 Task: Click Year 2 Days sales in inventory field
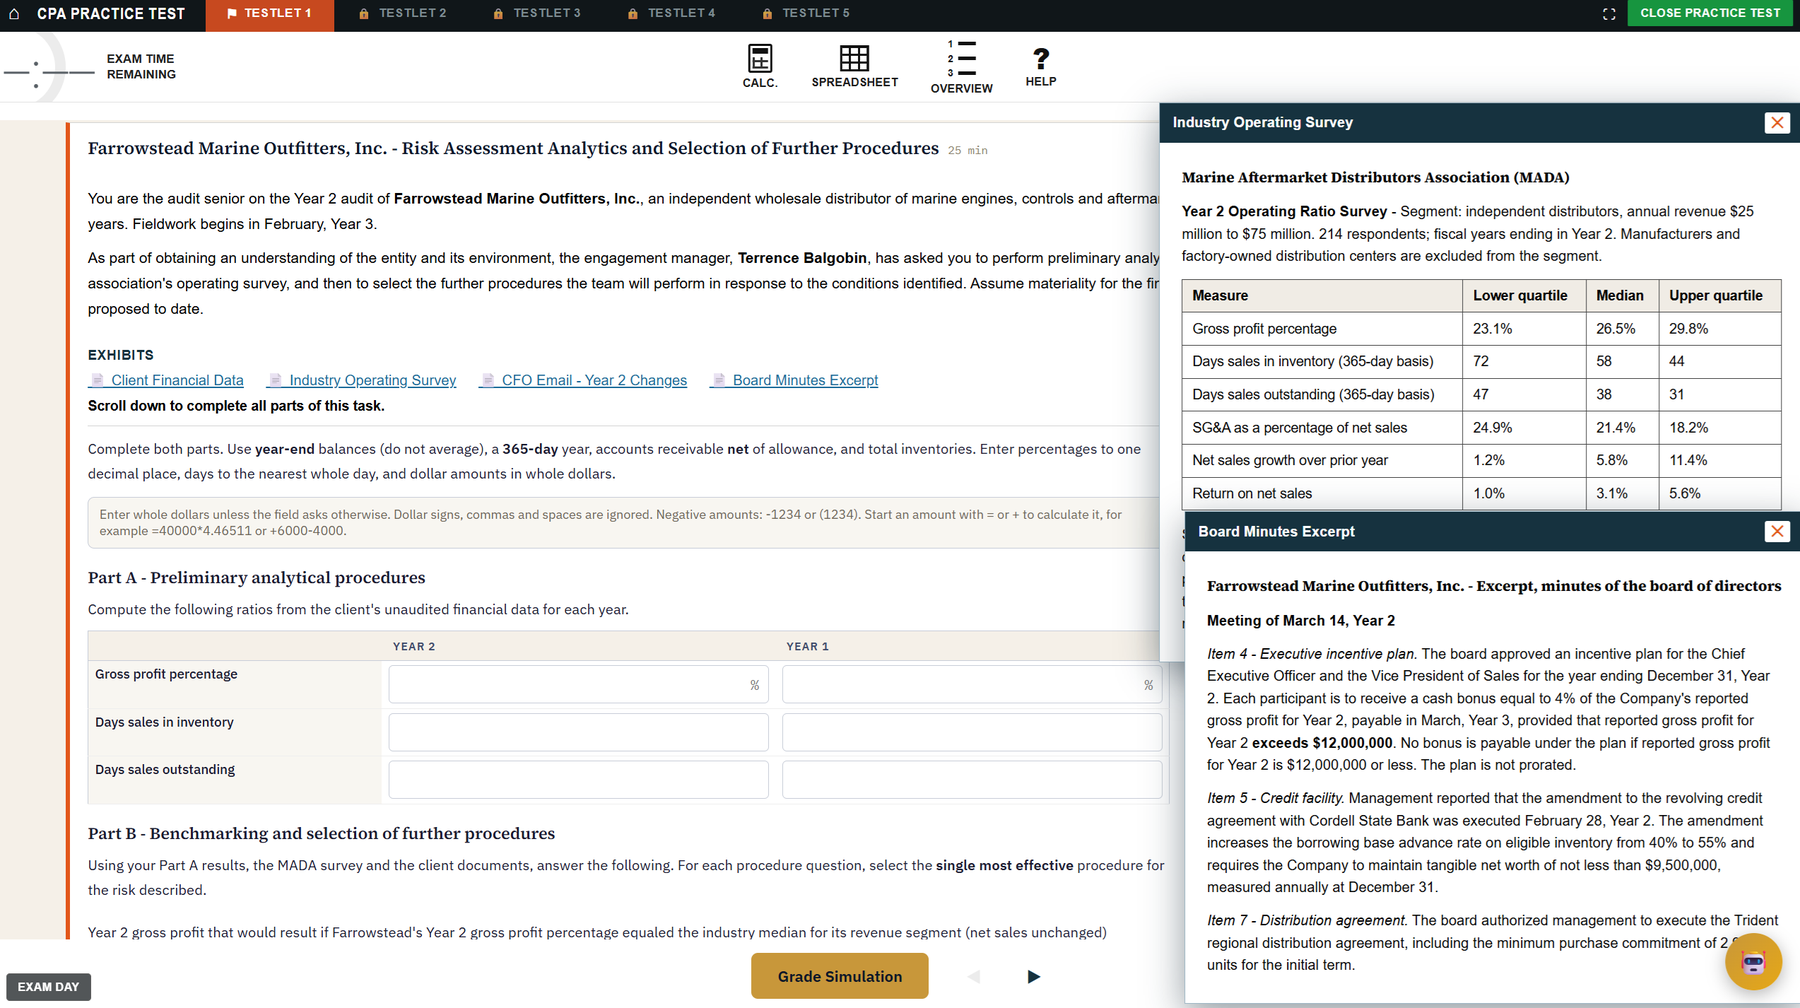578,732
